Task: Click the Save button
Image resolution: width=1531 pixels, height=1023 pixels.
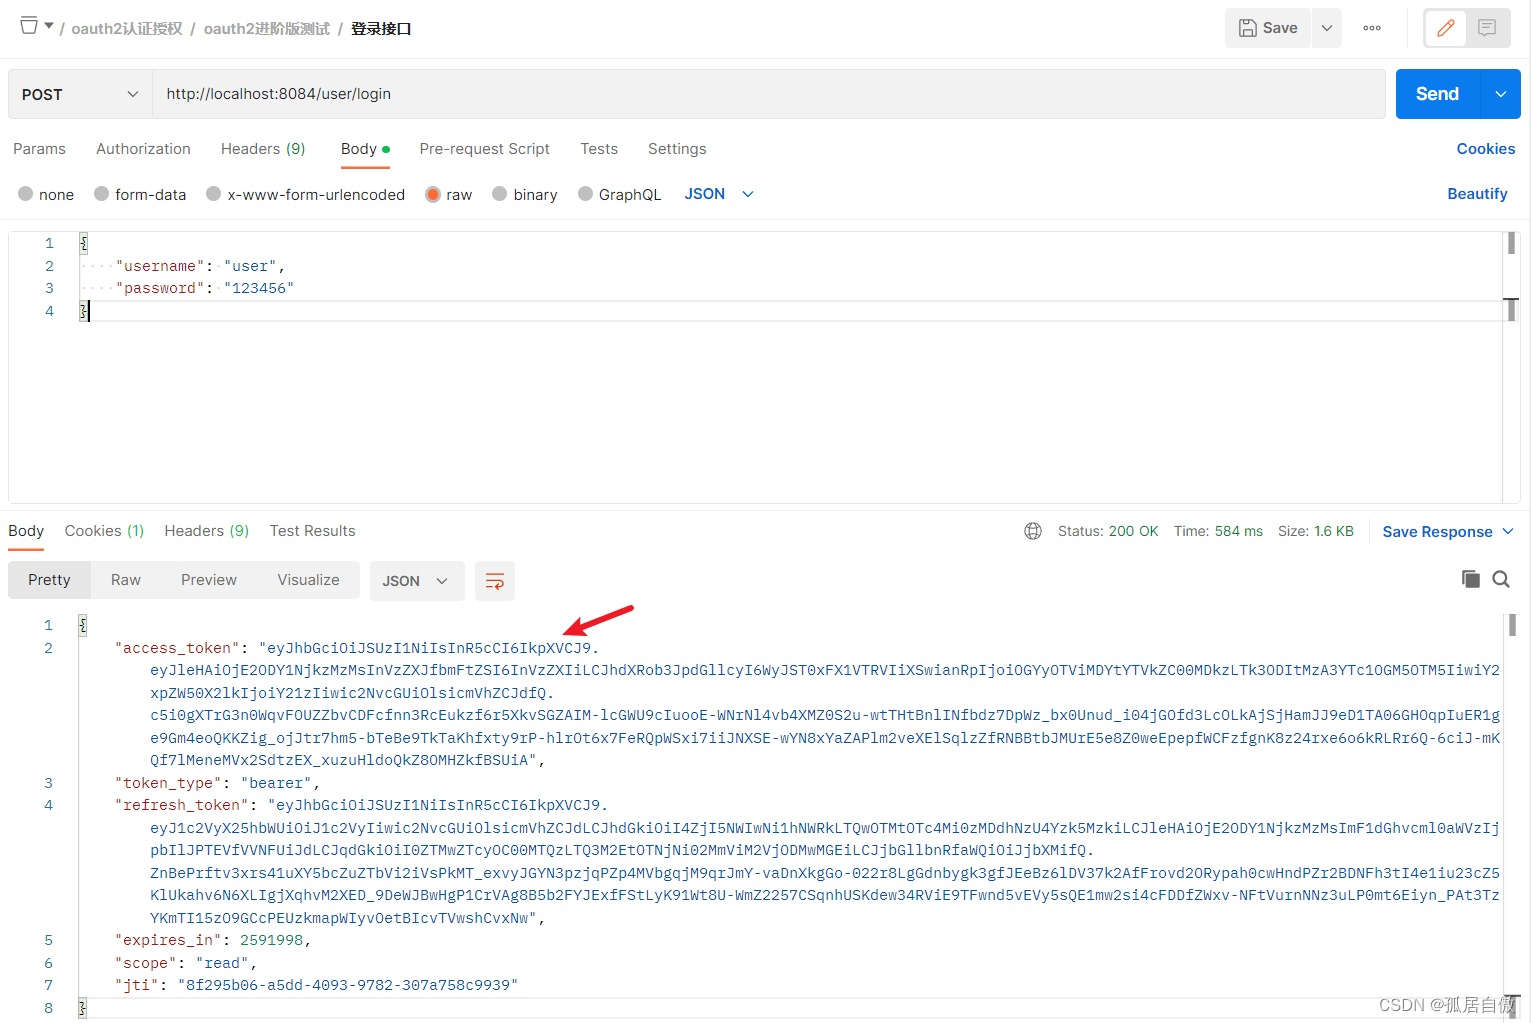Action: [x=1268, y=28]
